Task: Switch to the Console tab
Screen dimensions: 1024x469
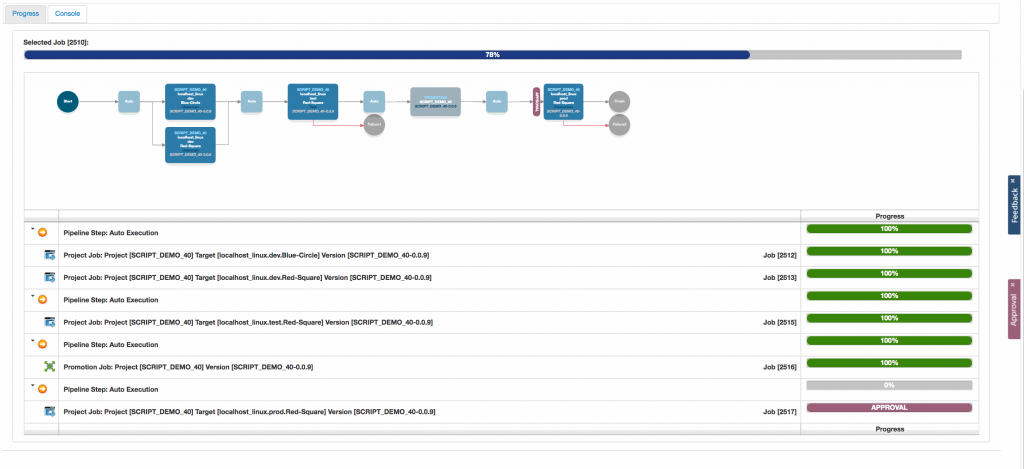Action: pyautogui.click(x=67, y=13)
